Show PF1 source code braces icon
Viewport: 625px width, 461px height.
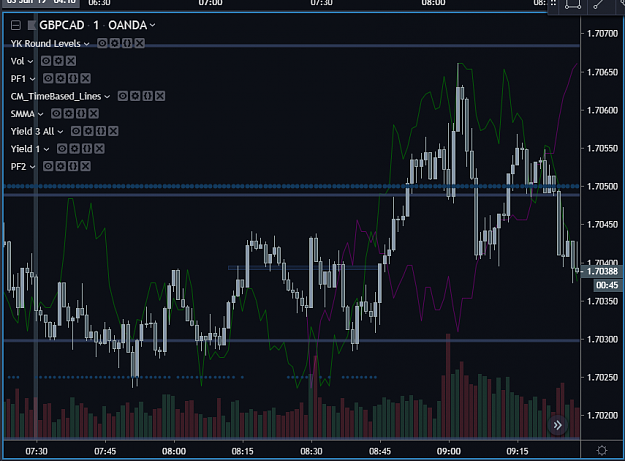click(x=73, y=78)
